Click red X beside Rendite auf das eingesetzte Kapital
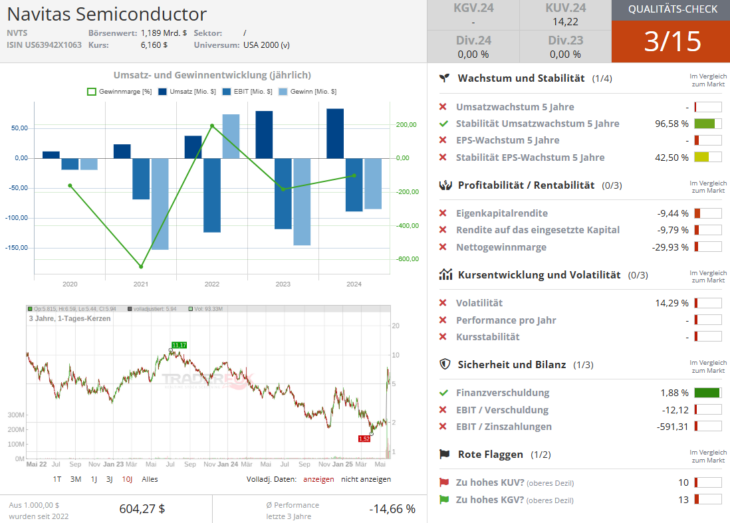 (443, 230)
